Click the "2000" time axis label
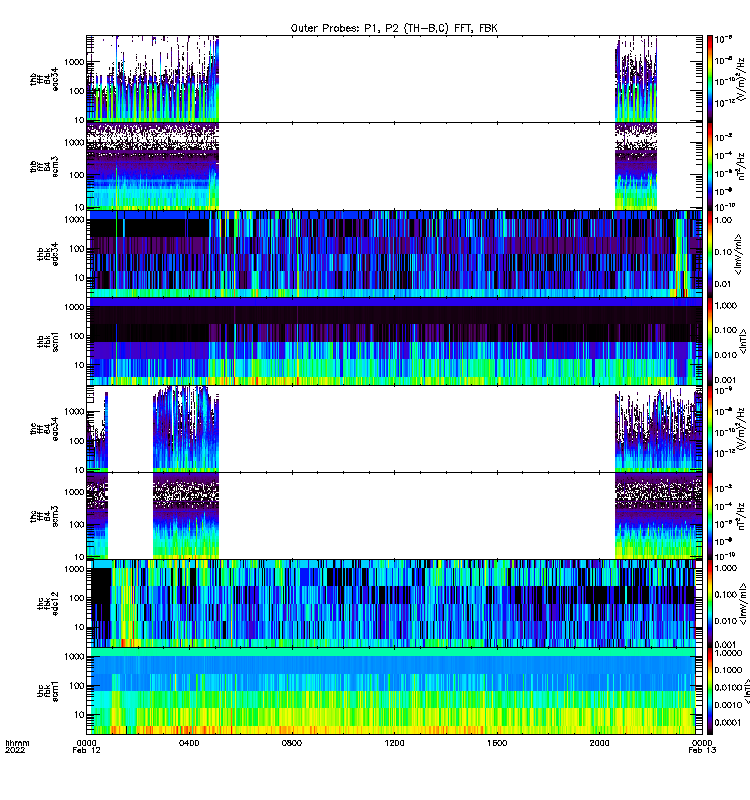Viewport: 750px width, 800px height. pyautogui.click(x=599, y=743)
